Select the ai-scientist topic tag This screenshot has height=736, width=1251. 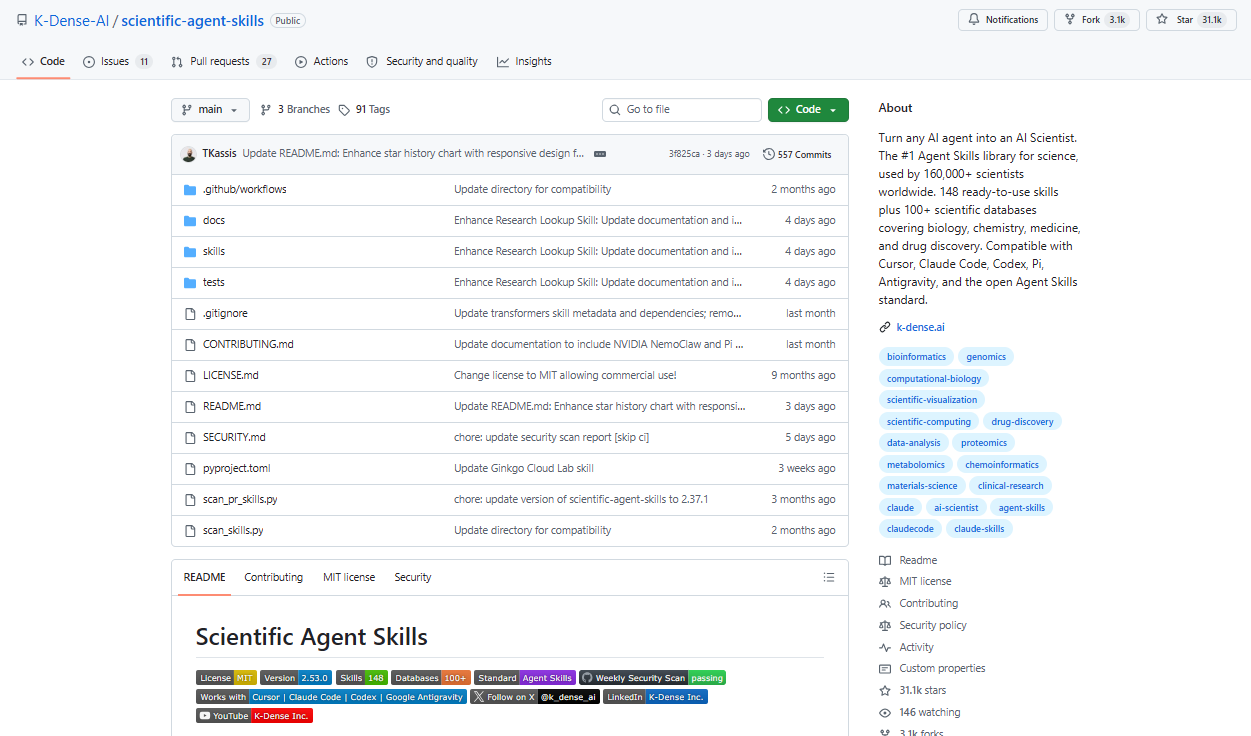click(956, 507)
